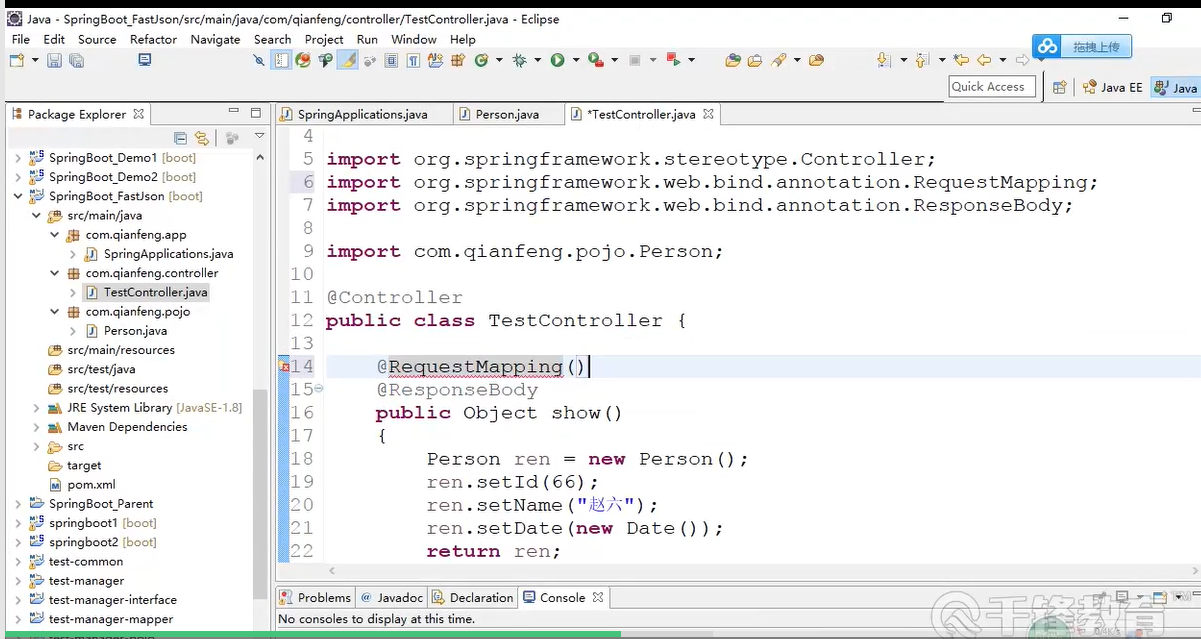The width and height of the screenshot is (1201, 639).
Task: Click the error marker on line 14
Action: (284, 367)
